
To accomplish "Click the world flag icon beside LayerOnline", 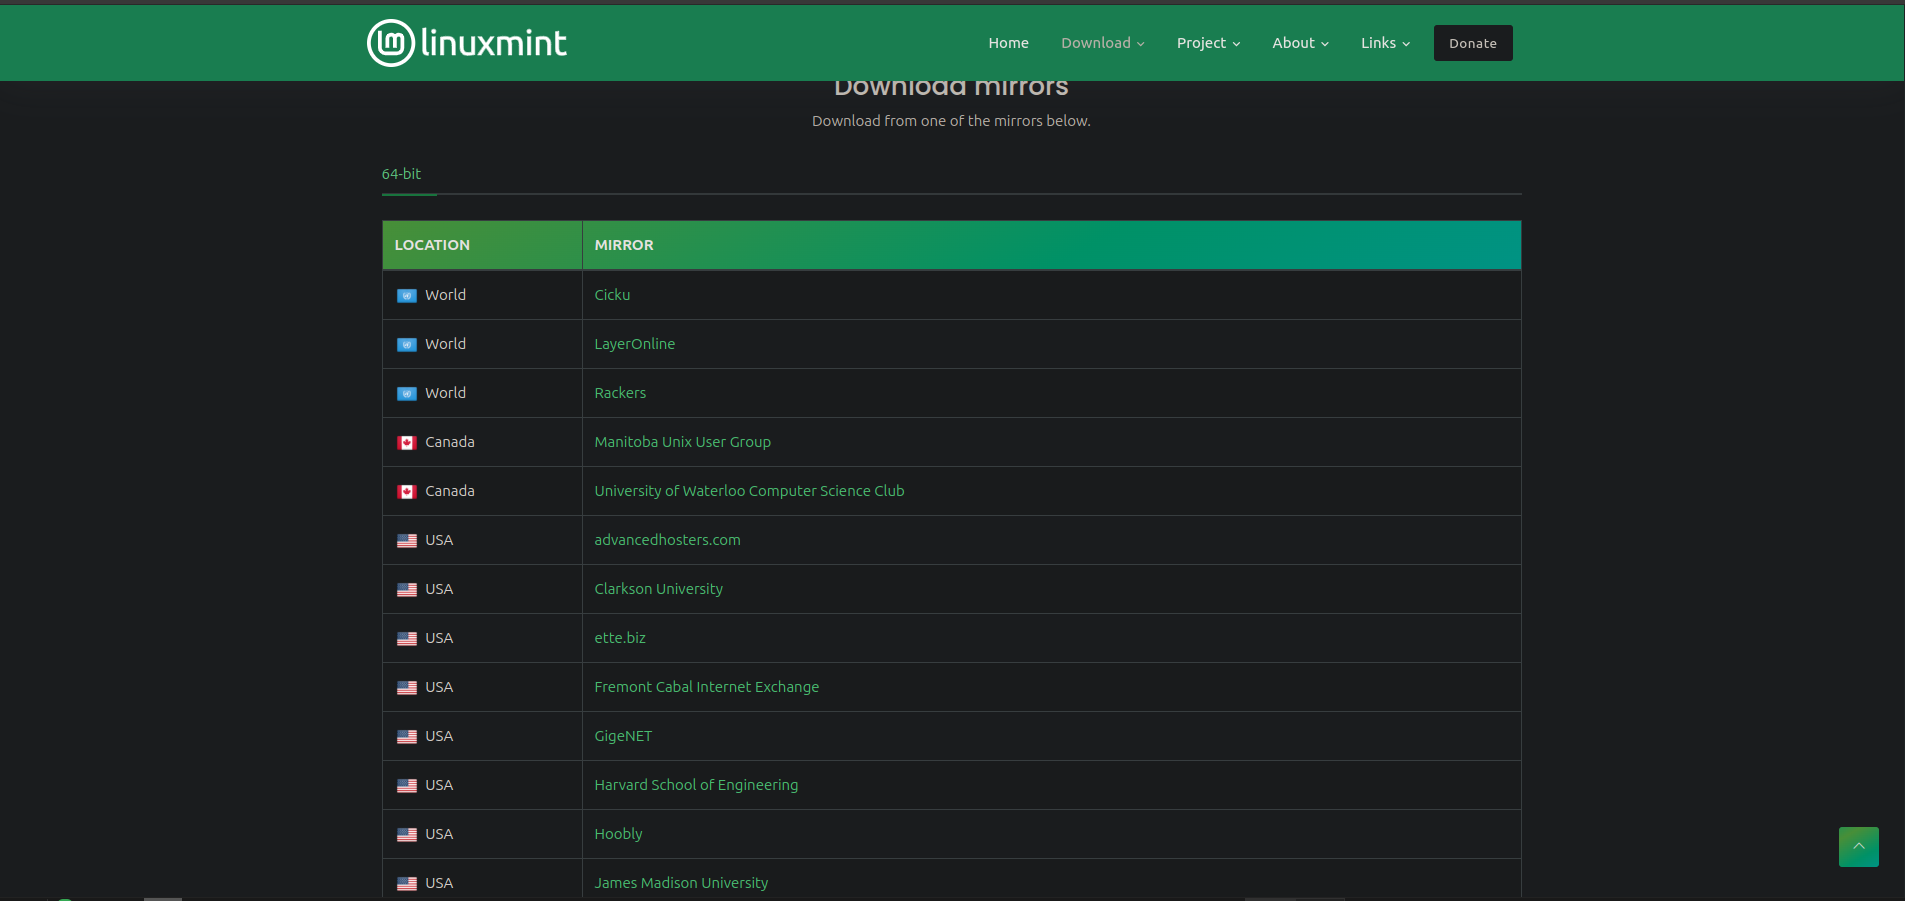I will click(407, 345).
